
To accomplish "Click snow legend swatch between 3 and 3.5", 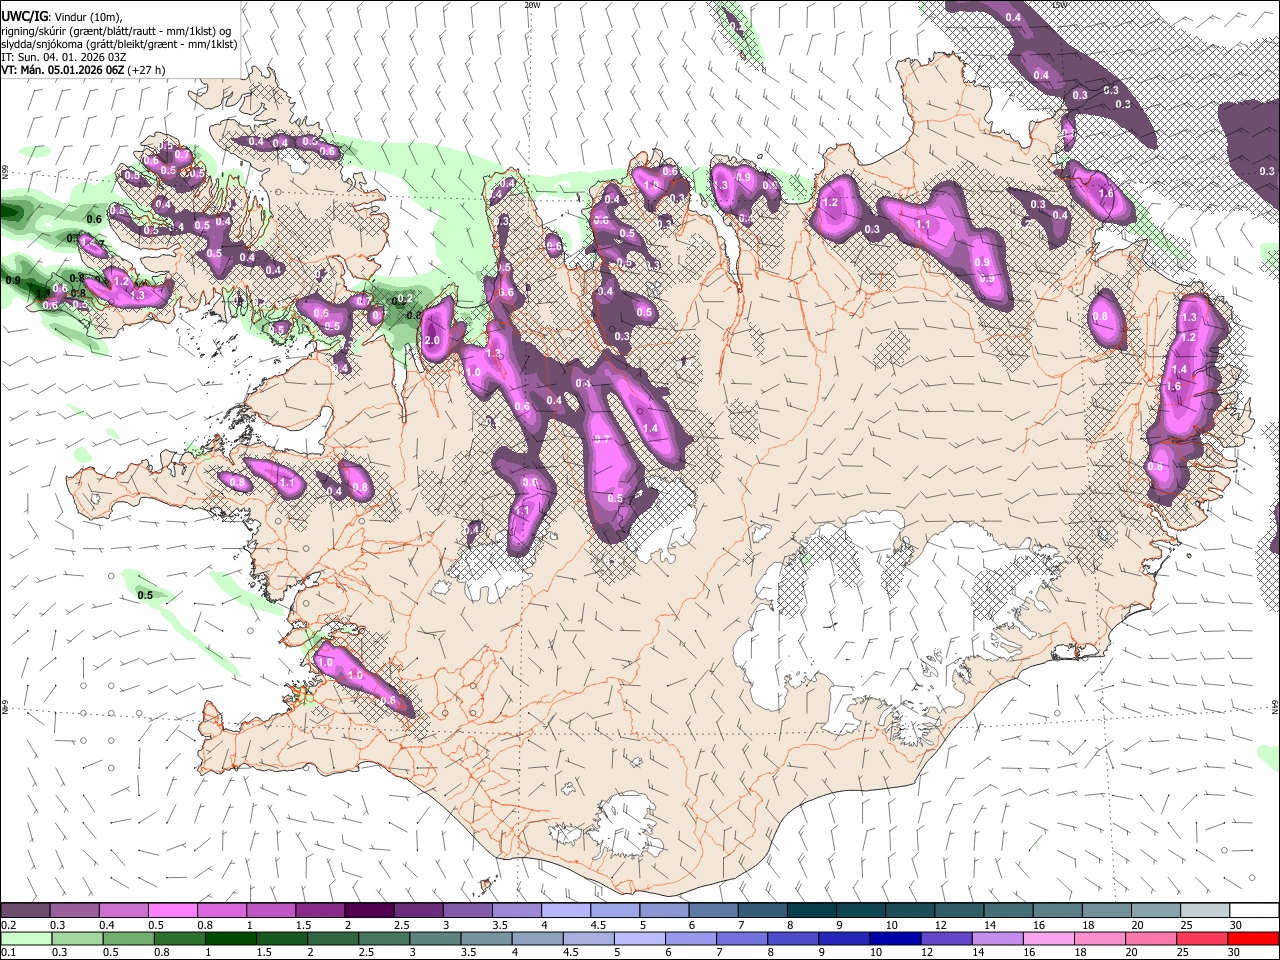I will pos(466,911).
